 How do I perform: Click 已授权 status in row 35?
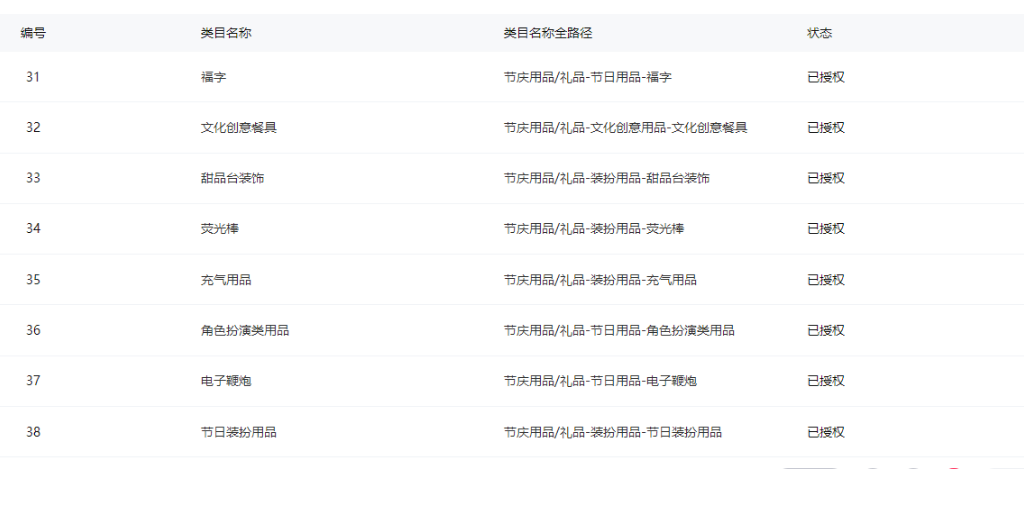826,280
